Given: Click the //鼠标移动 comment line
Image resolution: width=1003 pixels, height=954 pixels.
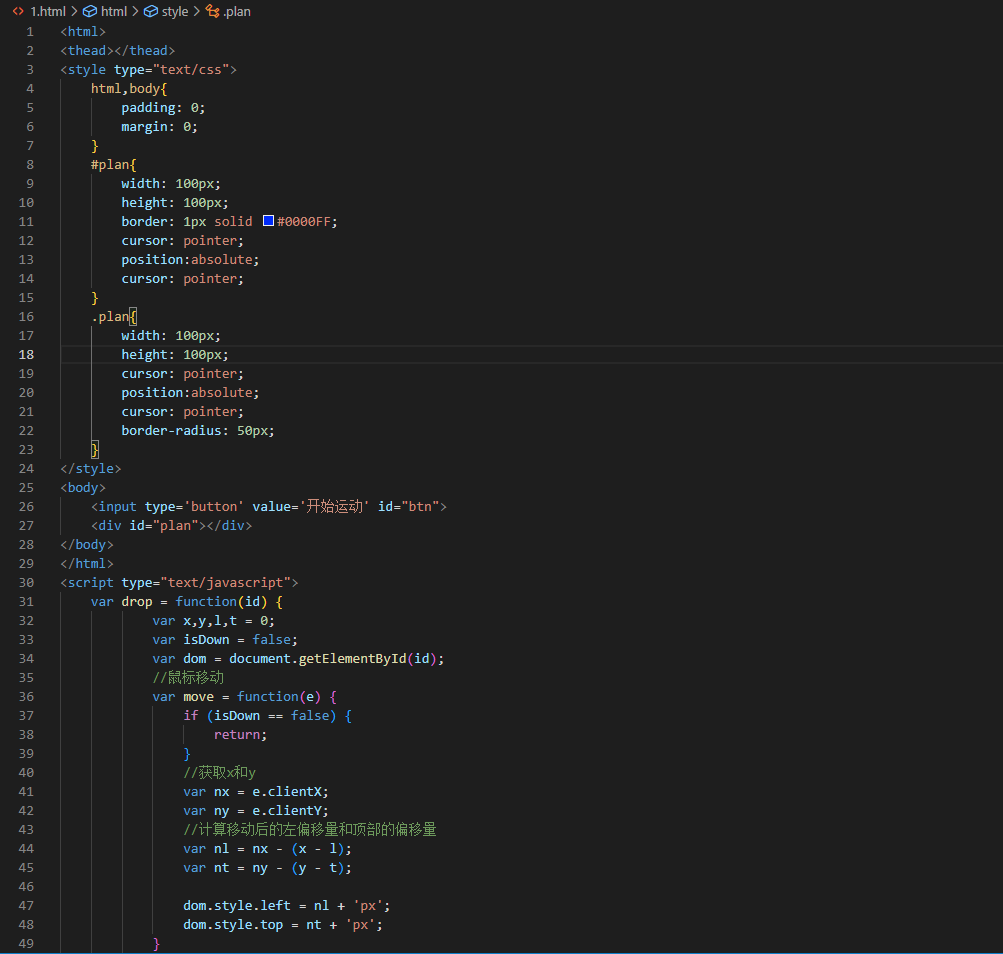Looking at the screenshot, I should 188,677.
